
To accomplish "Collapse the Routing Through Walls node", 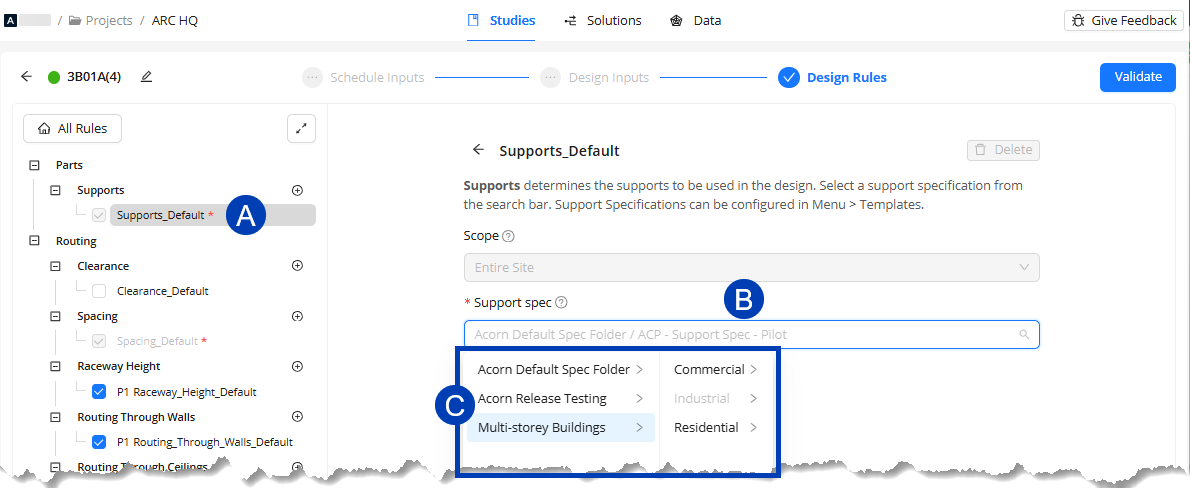I will coord(55,417).
